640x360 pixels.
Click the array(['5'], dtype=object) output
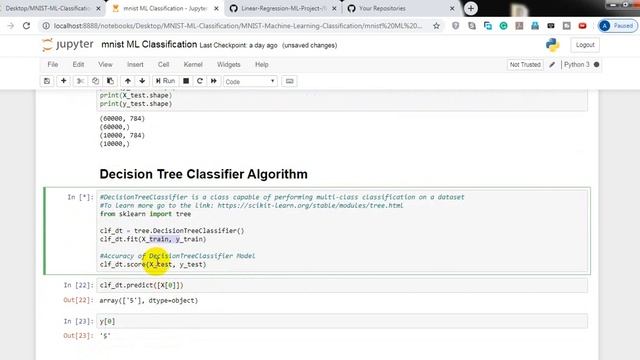point(149,300)
